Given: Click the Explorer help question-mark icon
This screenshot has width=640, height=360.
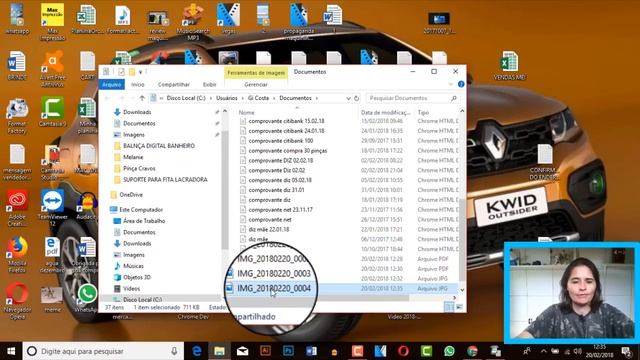Looking at the screenshot, I should pos(461,84).
